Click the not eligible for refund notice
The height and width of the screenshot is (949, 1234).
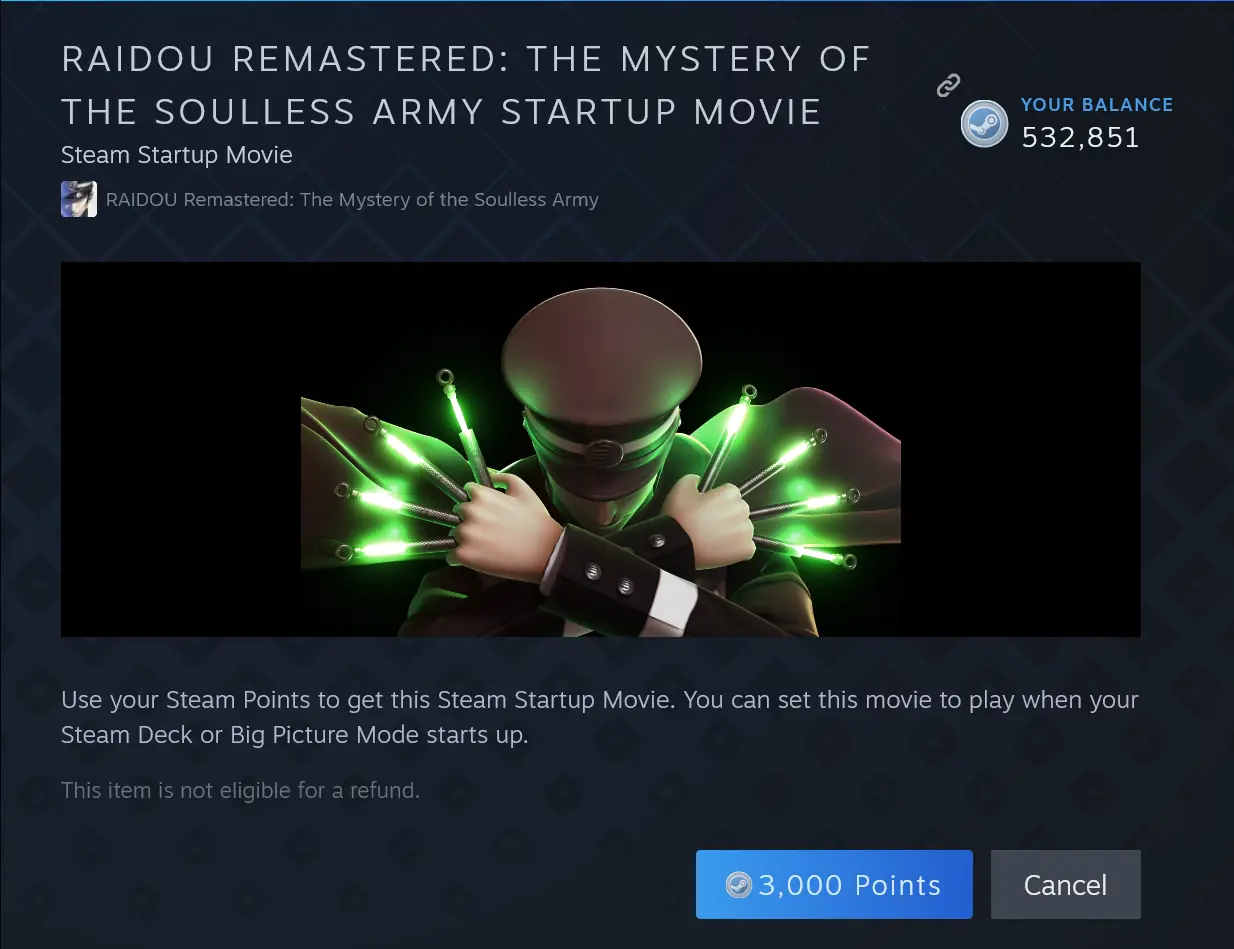tap(240, 790)
